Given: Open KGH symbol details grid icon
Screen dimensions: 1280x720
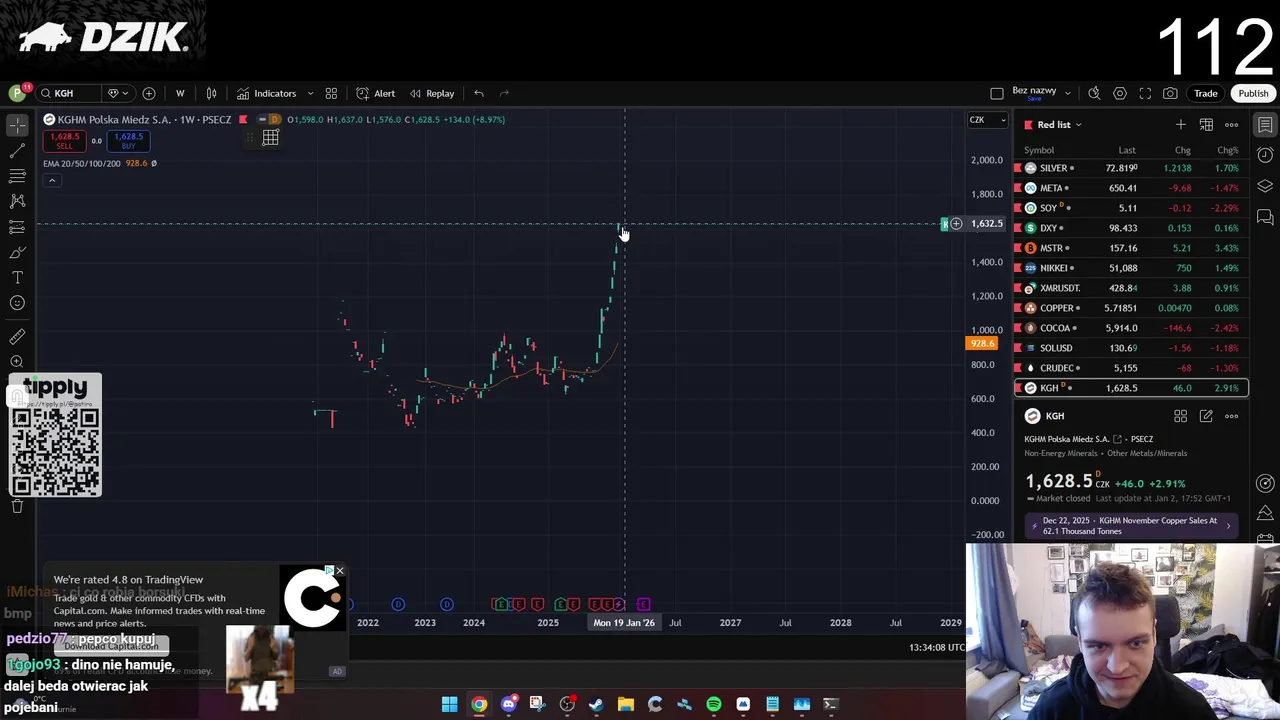Looking at the screenshot, I should click(x=1181, y=416).
